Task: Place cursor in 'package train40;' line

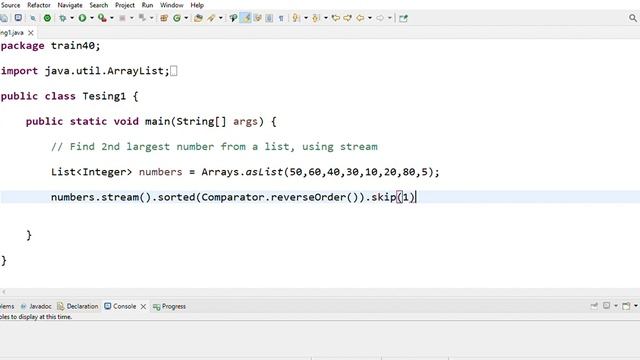Action: pos(50,46)
